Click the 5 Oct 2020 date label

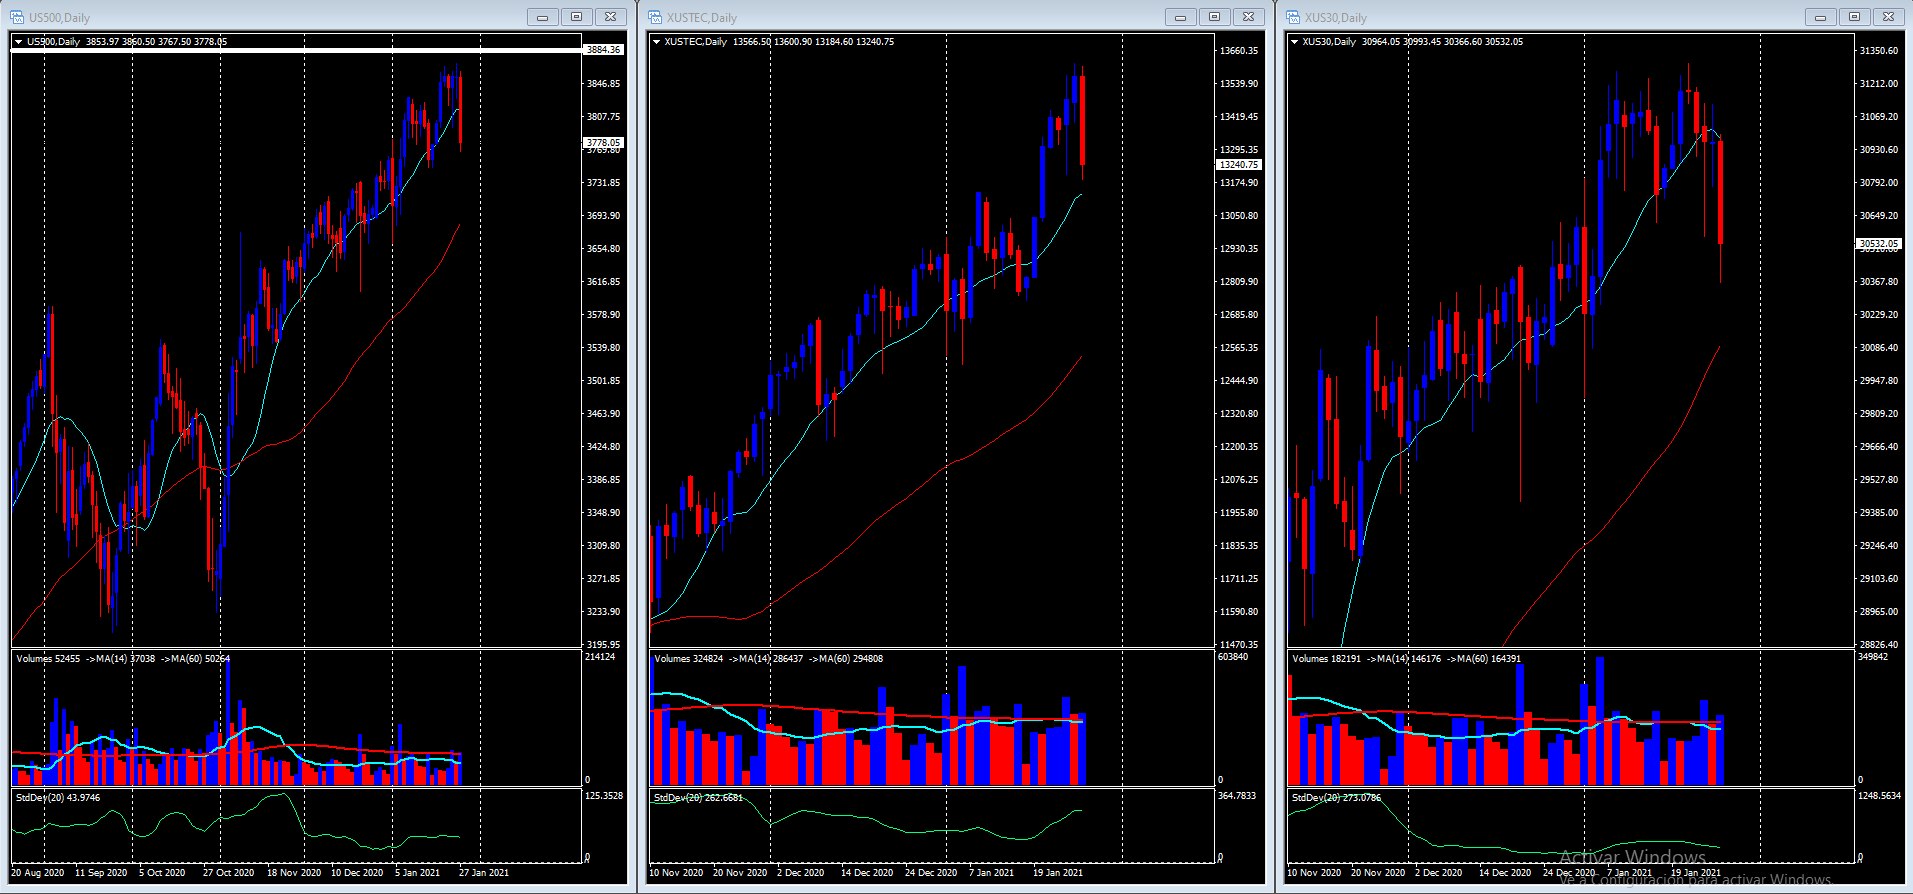pyautogui.click(x=162, y=873)
